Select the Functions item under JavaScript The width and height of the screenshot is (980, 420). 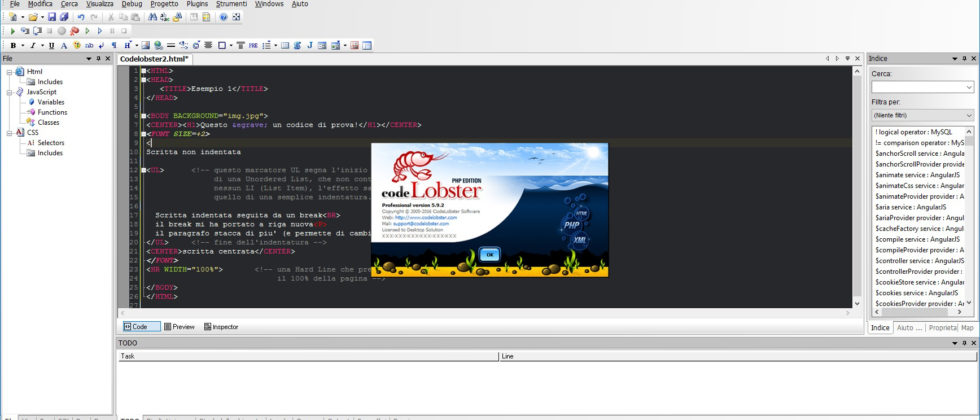[x=52, y=112]
